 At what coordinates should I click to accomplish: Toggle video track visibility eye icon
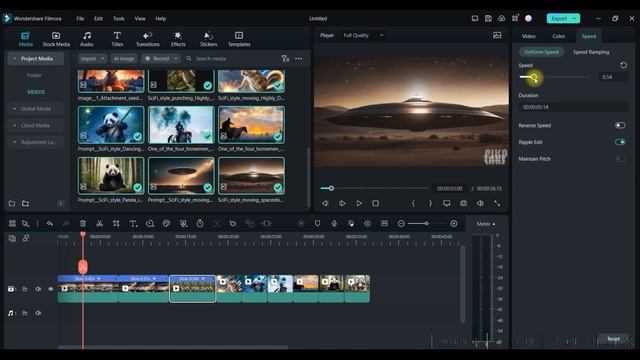point(51,289)
